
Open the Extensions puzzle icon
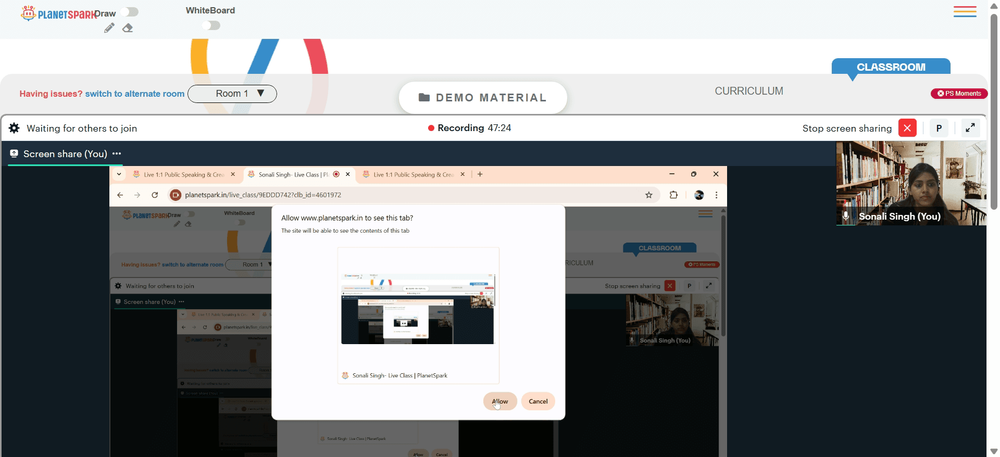pos(673,195)
